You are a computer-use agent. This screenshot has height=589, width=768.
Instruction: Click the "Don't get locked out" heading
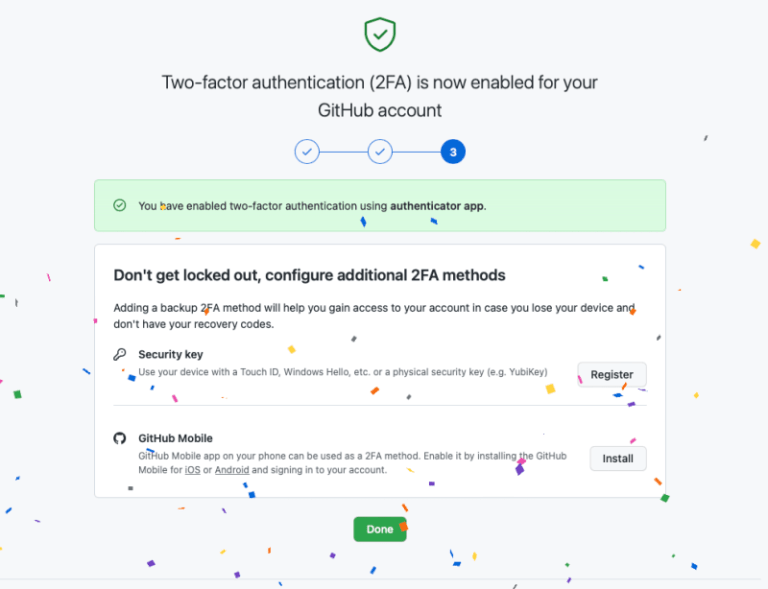pos(309,275)
